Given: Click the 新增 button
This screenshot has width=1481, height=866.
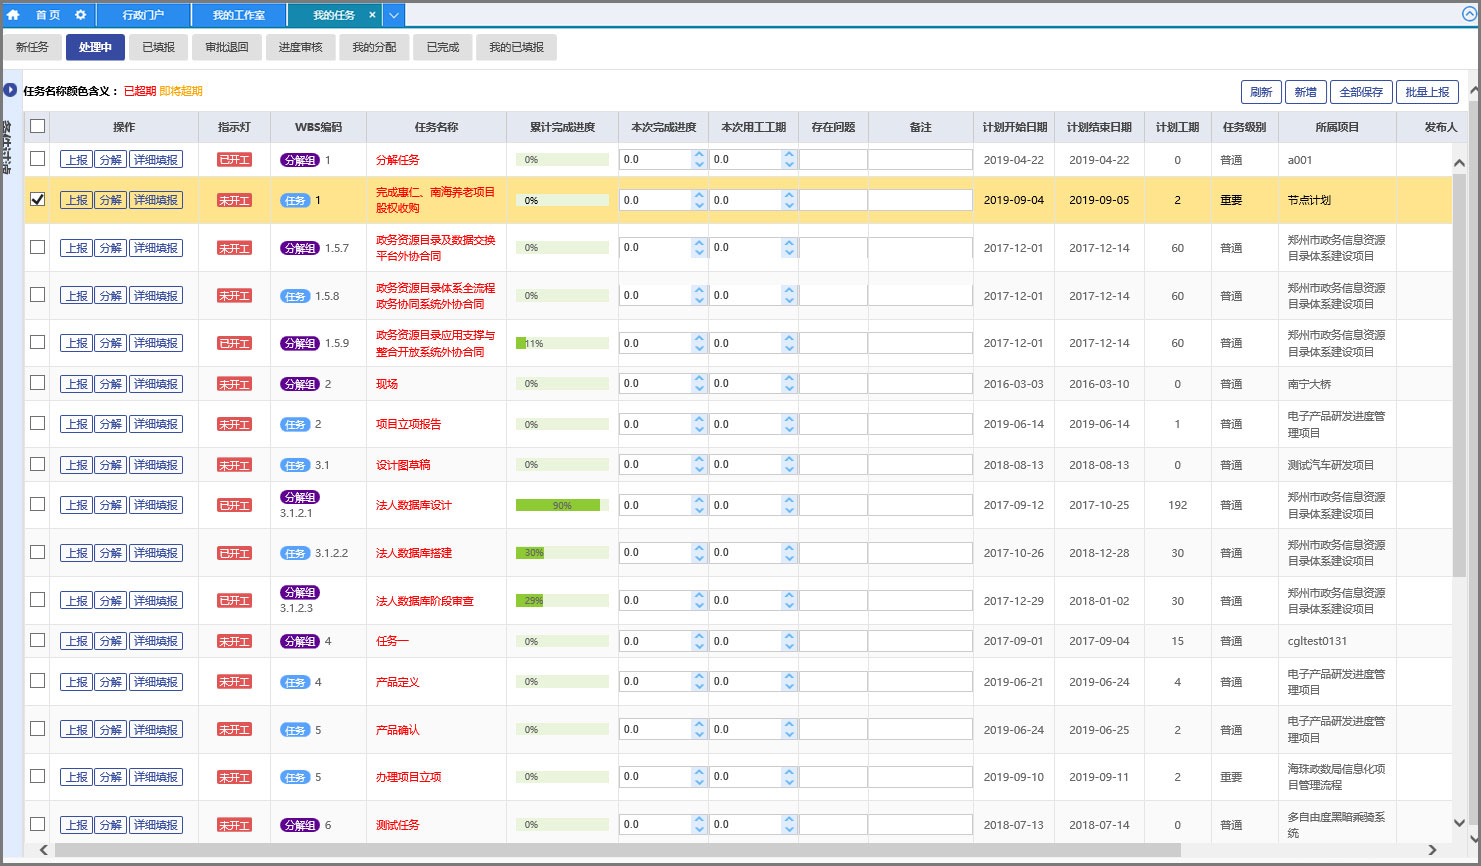Looking at the screenshot, I should tap(1305, 92).
